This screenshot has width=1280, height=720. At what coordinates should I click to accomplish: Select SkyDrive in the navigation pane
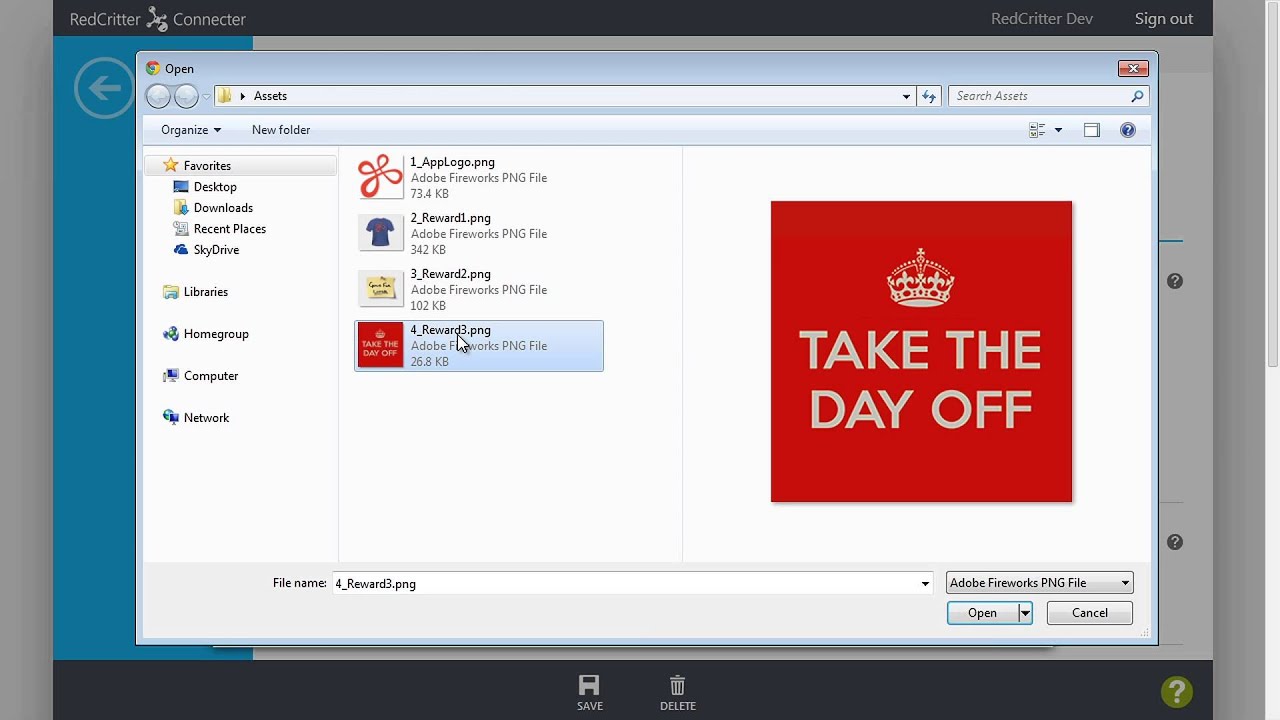pos(216,250)
